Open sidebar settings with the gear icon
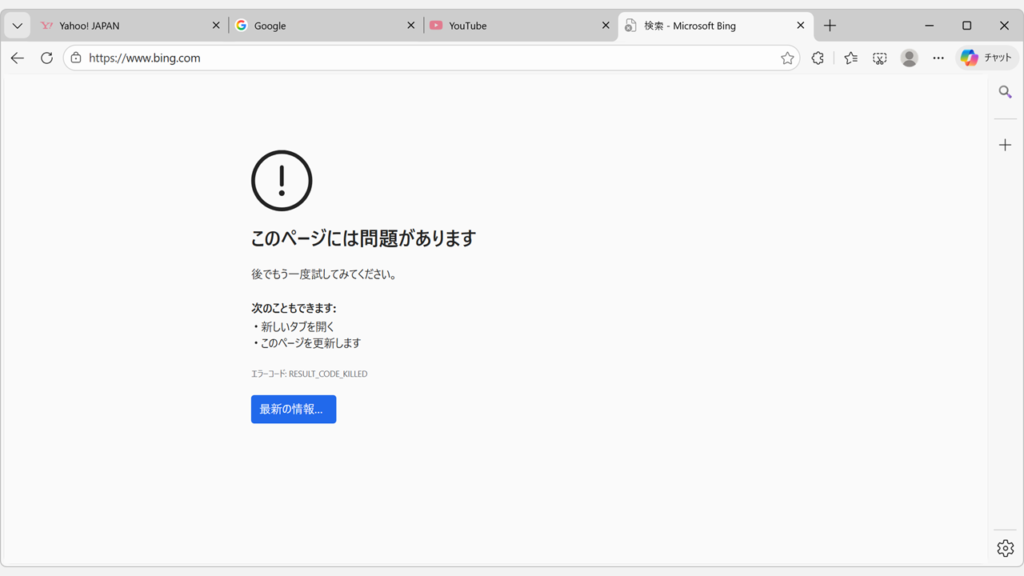Viewport: 1024px width, 576px height. pyautogui.click(x=1005, y=547)
